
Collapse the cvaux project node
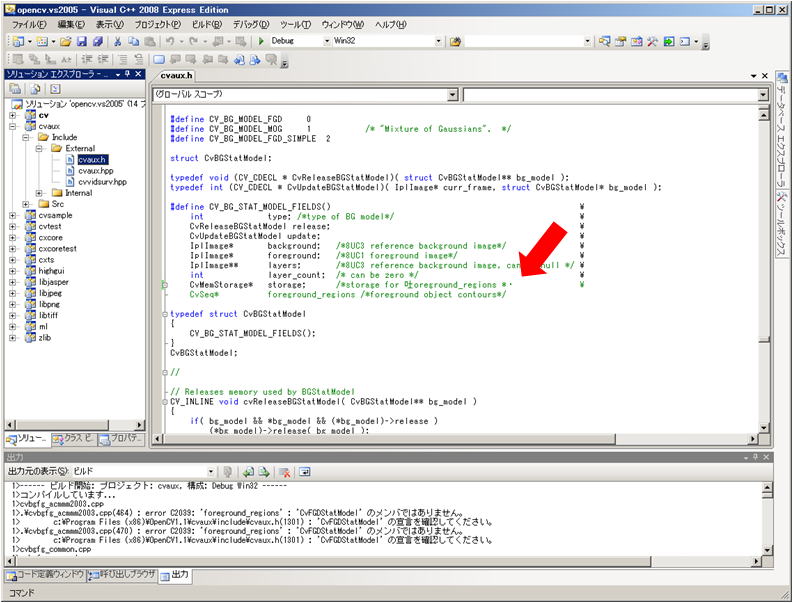pyautogui.click(x=12, y=126)
